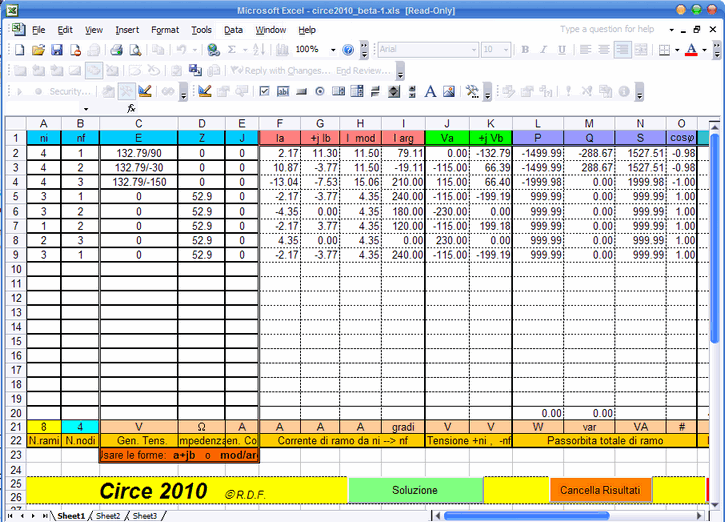Click the horizontal scrollbar thumb
The width and height of the screenshot is (725, 522).
tap(526, 515)
